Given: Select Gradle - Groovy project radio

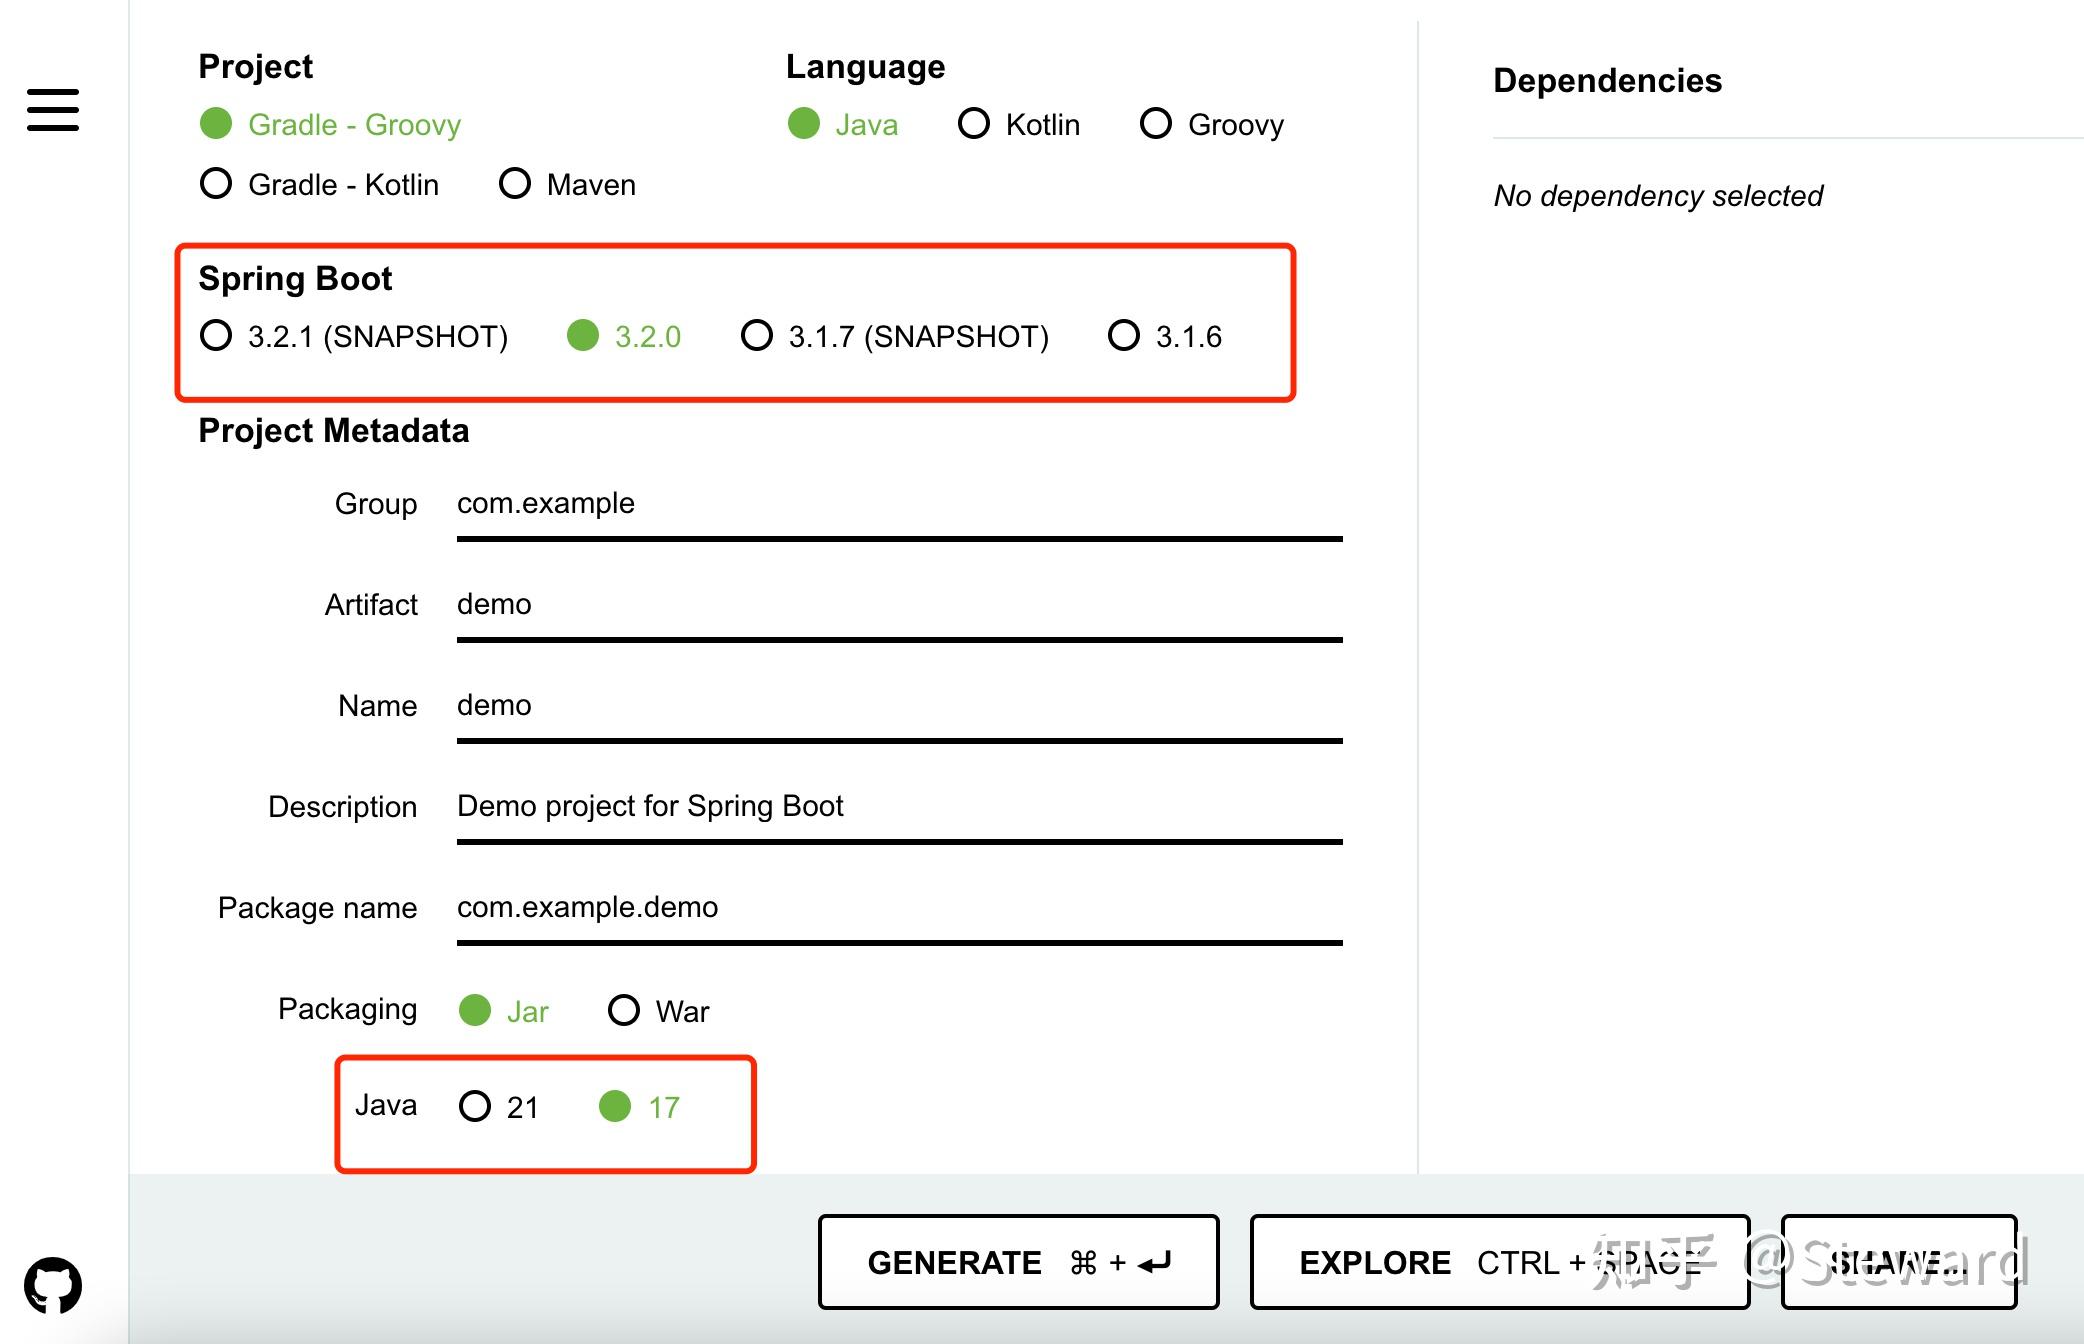Looking at the screenshot, I should pyautogui.click(x=217, y=124).
